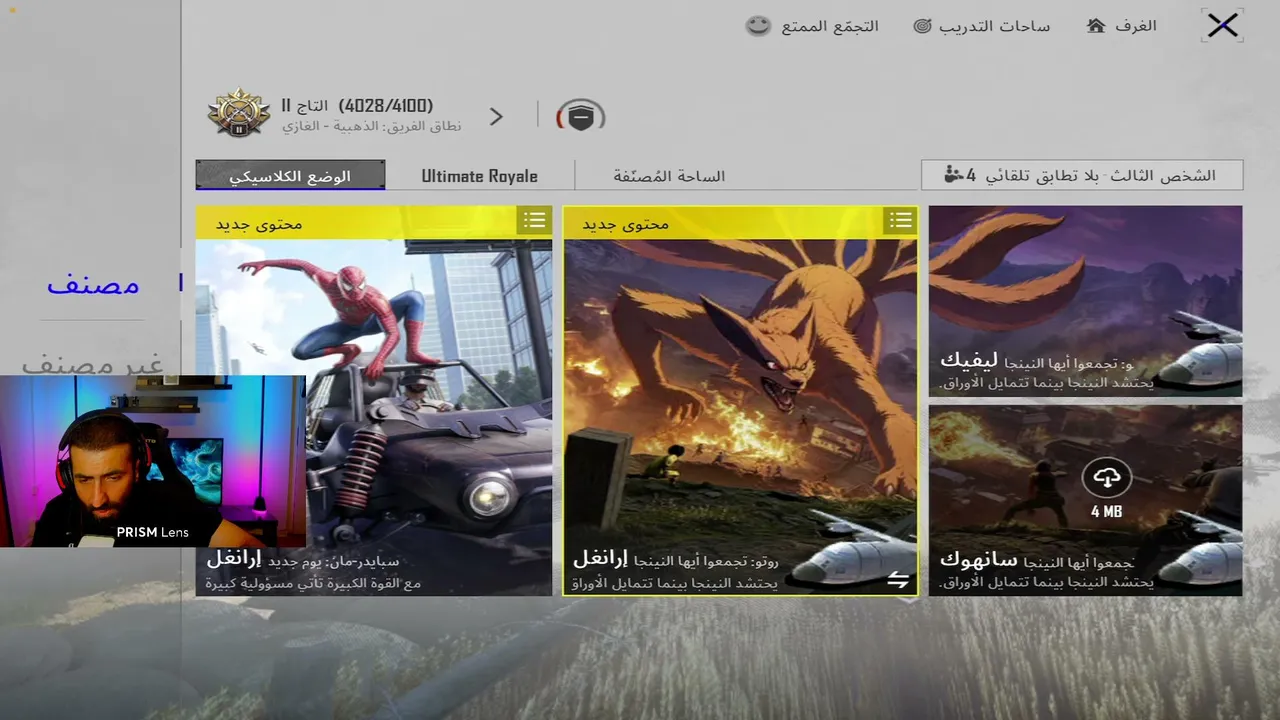Viewport: 1280px width, 720px height.
Task: Download the Sanhok map via cloud icon
Action: (x=1106, y=479)
